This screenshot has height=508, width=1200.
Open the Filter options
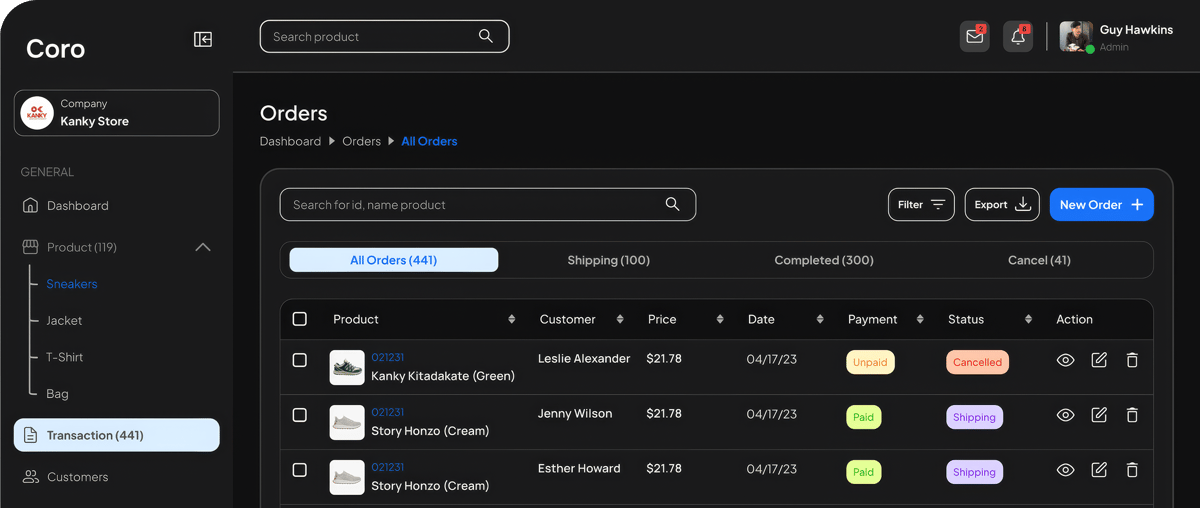921,205
